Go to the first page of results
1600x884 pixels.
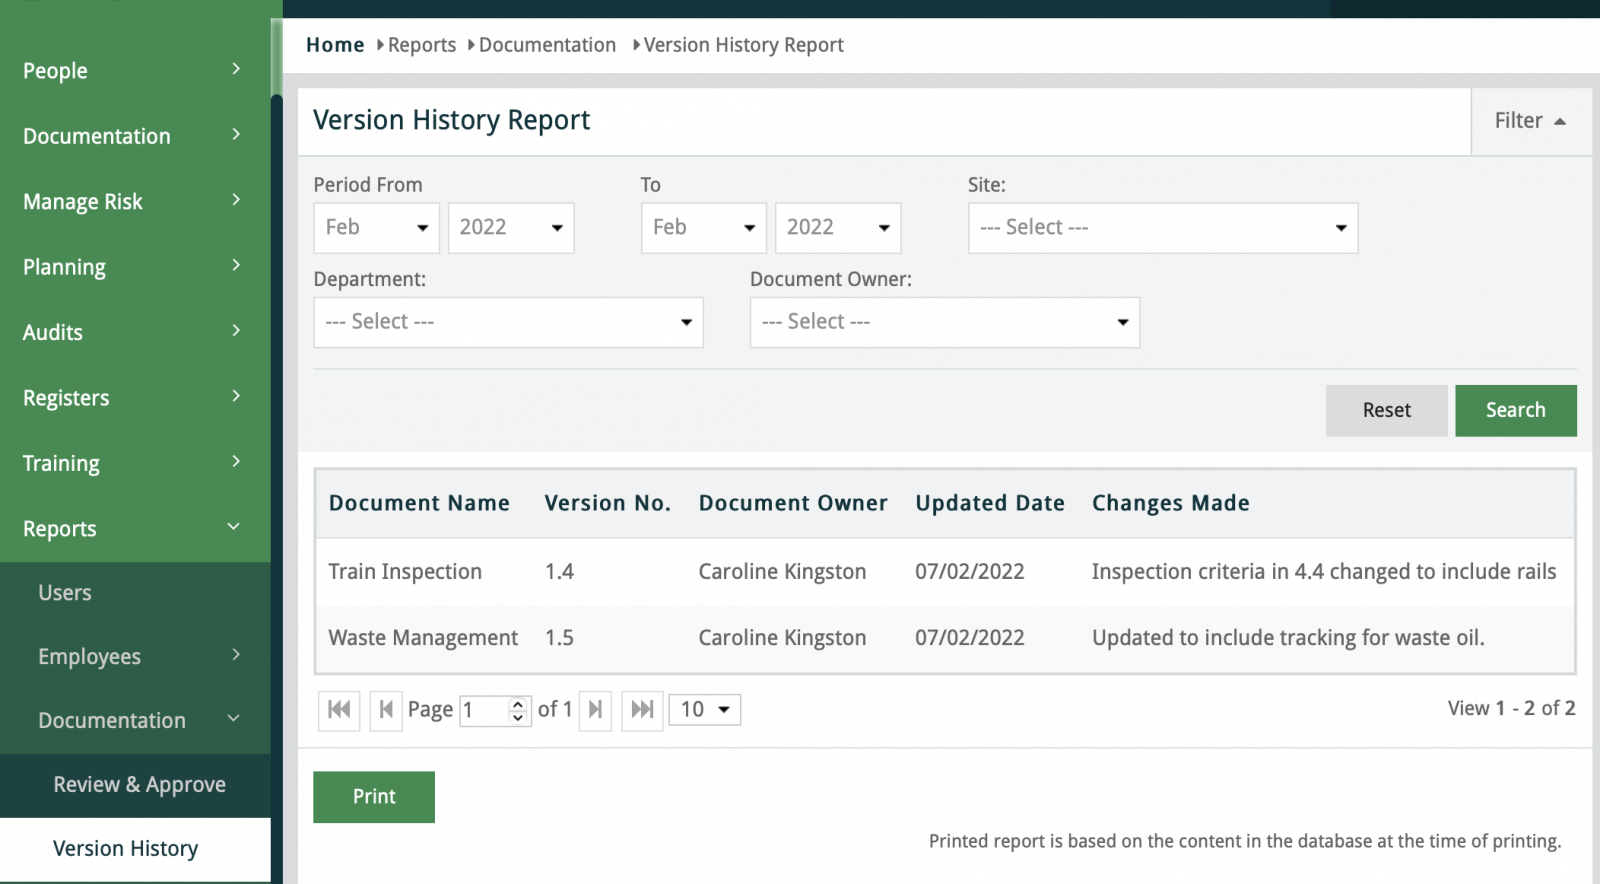point(339,710)
